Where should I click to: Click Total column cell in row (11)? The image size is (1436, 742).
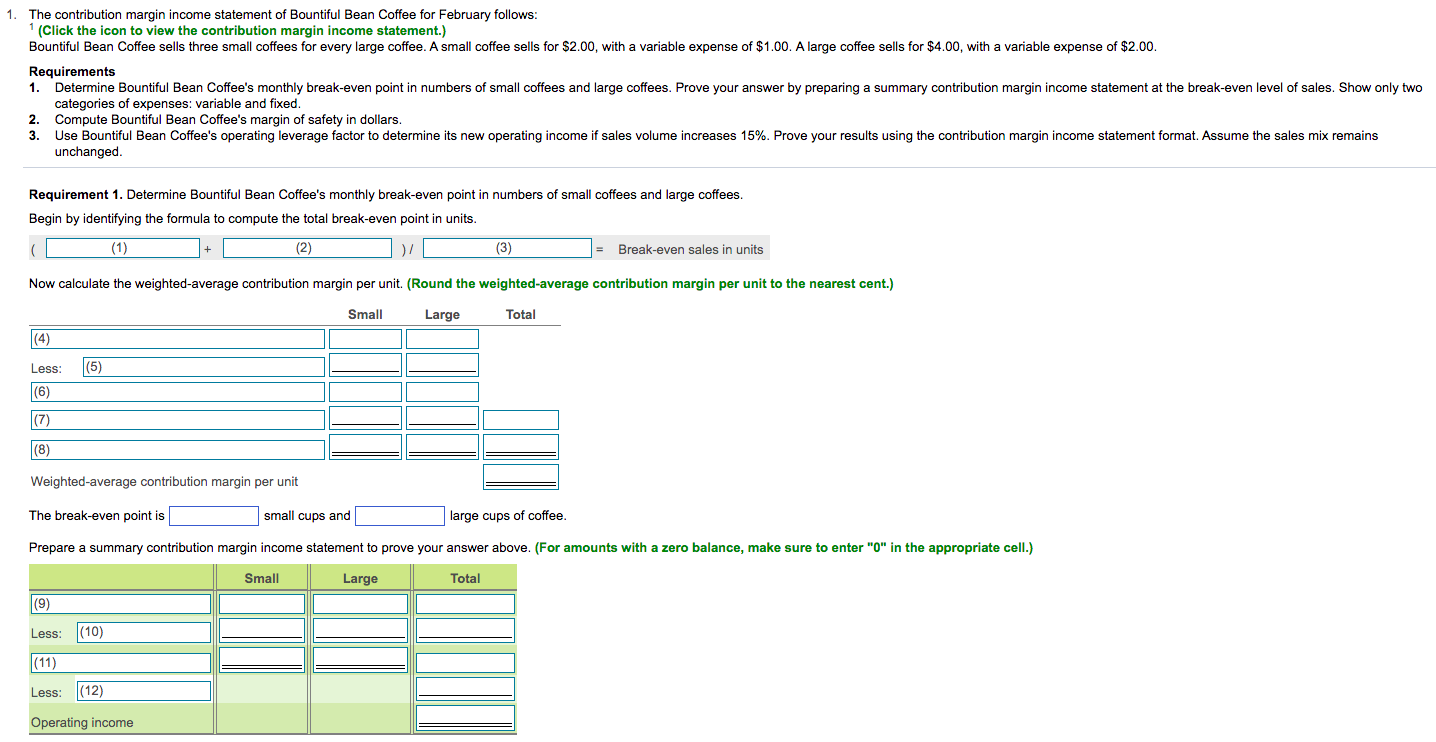(x=465, y=663)
